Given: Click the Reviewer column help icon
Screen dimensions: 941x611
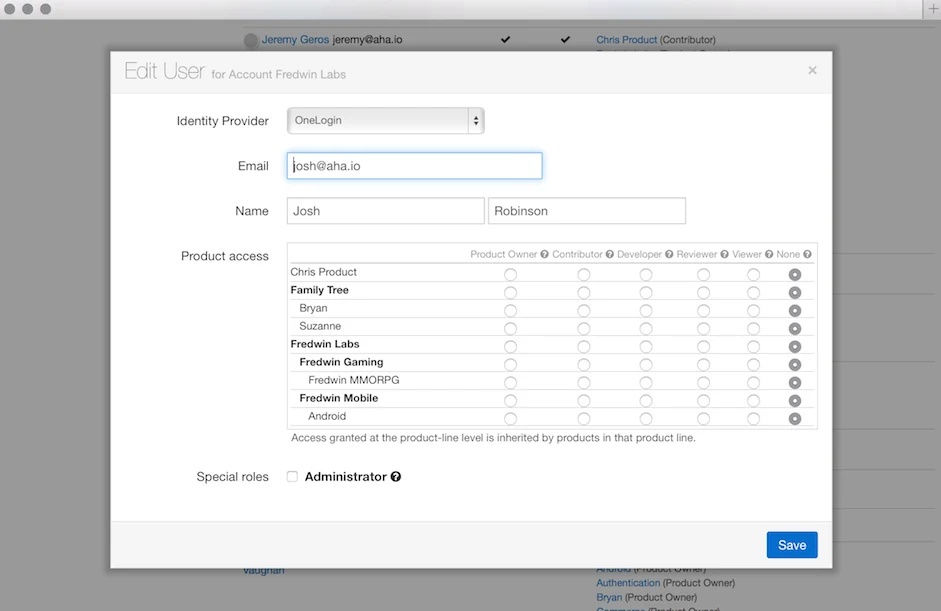Looking at the screenshot, I should [724, 254].
